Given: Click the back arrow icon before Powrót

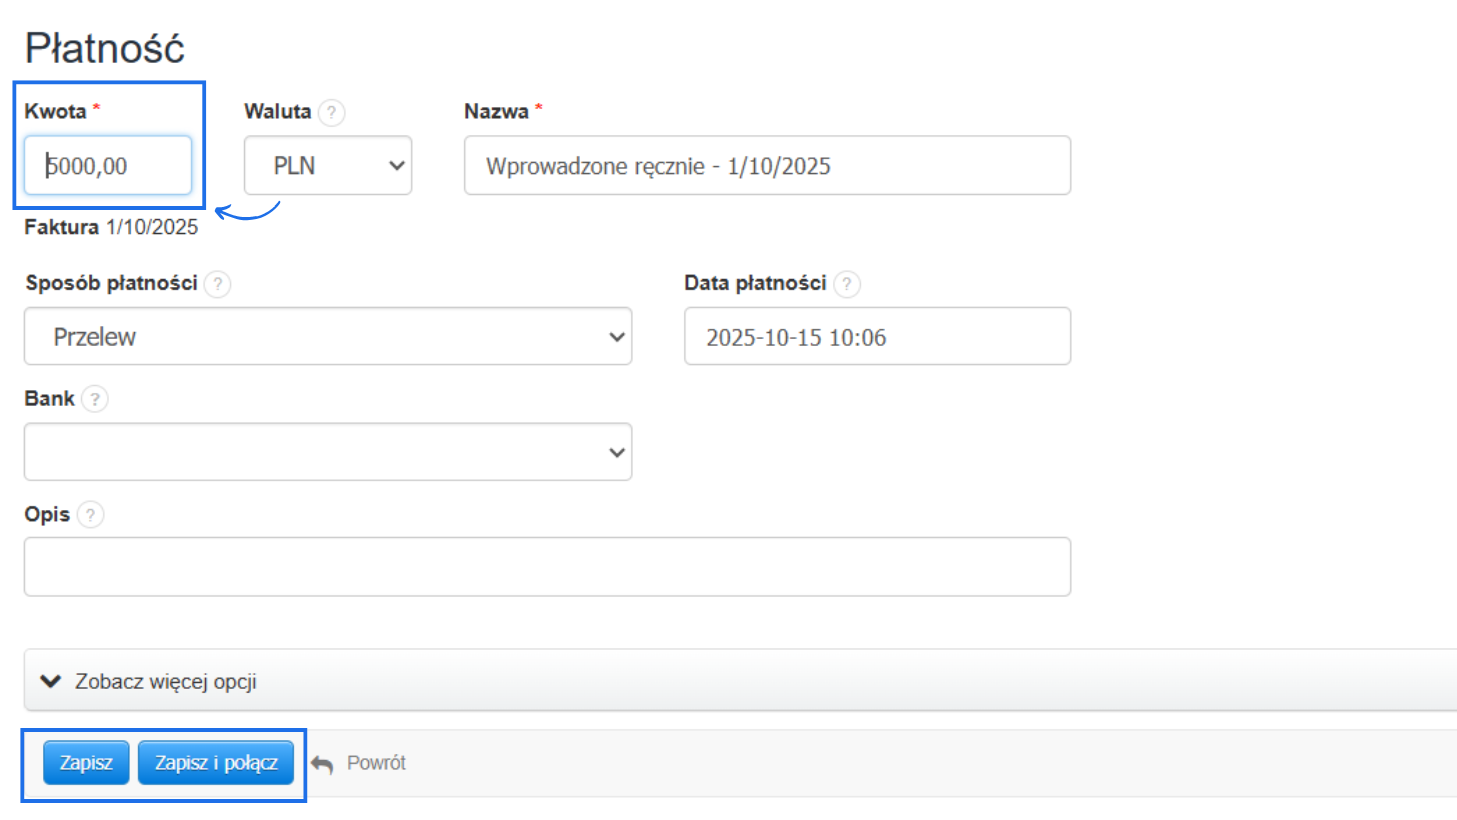Looking at the screenshot, I should coord(322,764).
